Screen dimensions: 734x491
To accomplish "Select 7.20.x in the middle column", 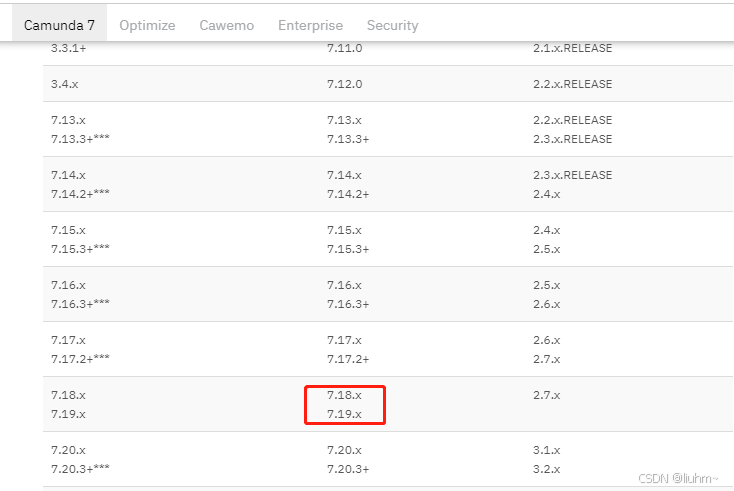I will pos(344,450).
